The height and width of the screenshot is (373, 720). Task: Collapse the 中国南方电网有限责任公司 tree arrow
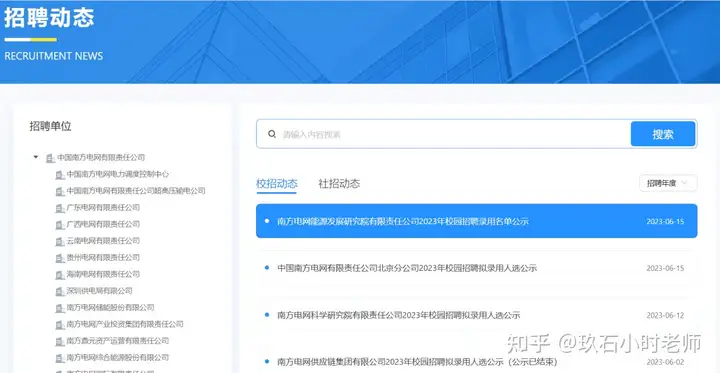pyautogui.click(x=36, y=157)
